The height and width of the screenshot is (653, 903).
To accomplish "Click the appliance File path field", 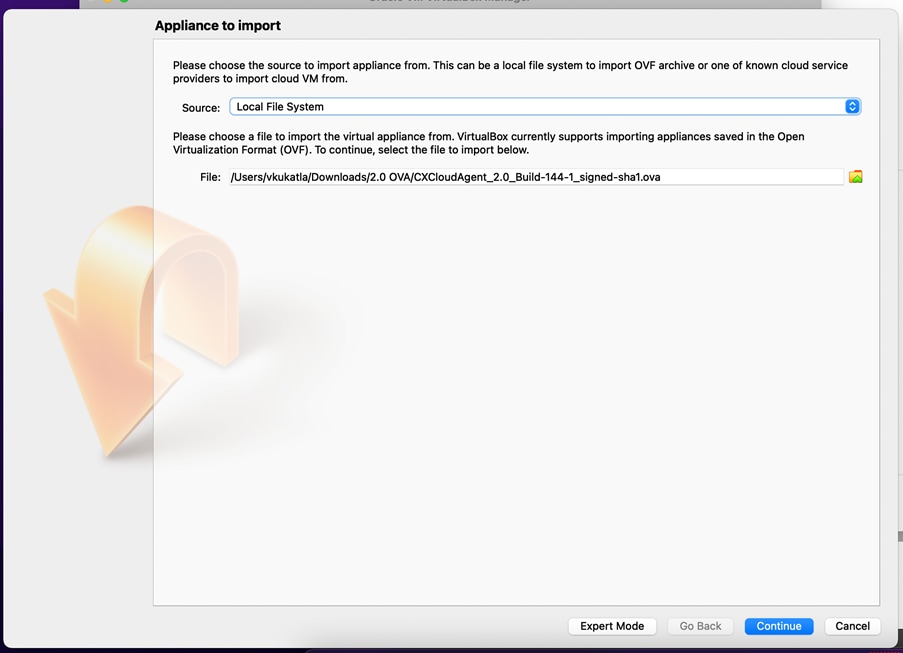I will pos(536,177).
